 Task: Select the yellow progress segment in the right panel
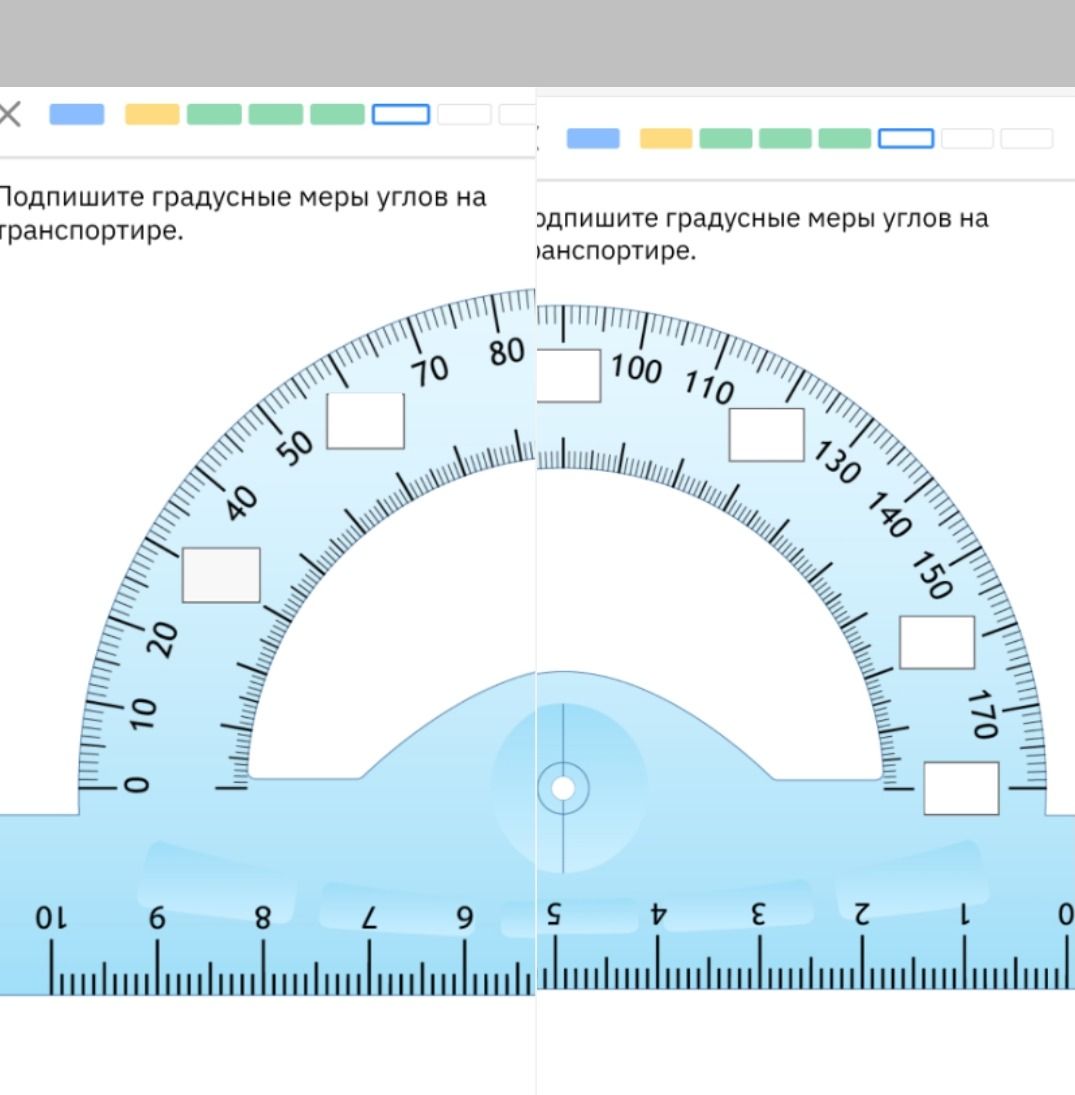666,138
